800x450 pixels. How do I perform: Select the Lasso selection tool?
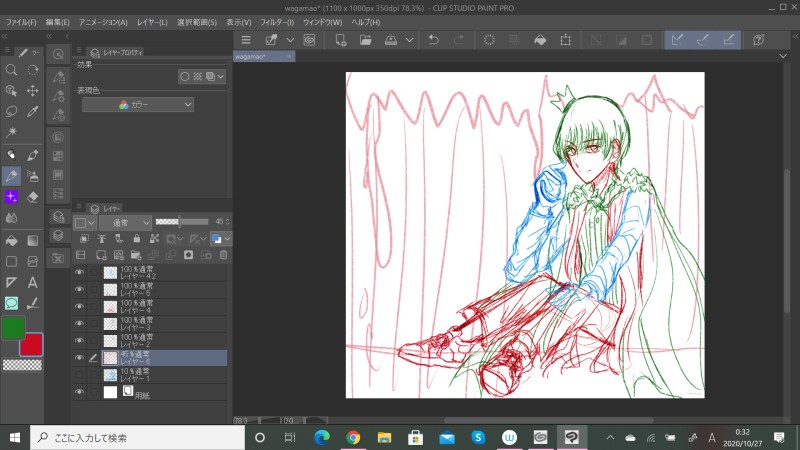click(x=11, y=111)
